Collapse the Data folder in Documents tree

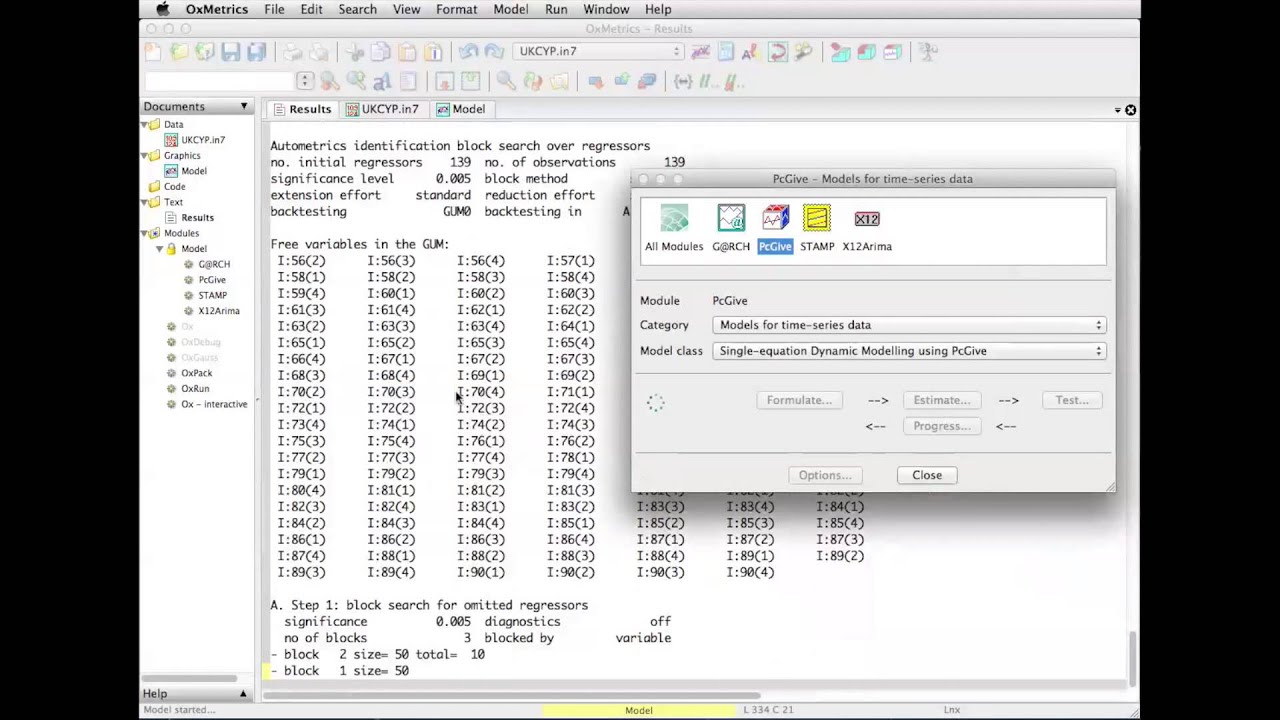click(x=144, y=124)
